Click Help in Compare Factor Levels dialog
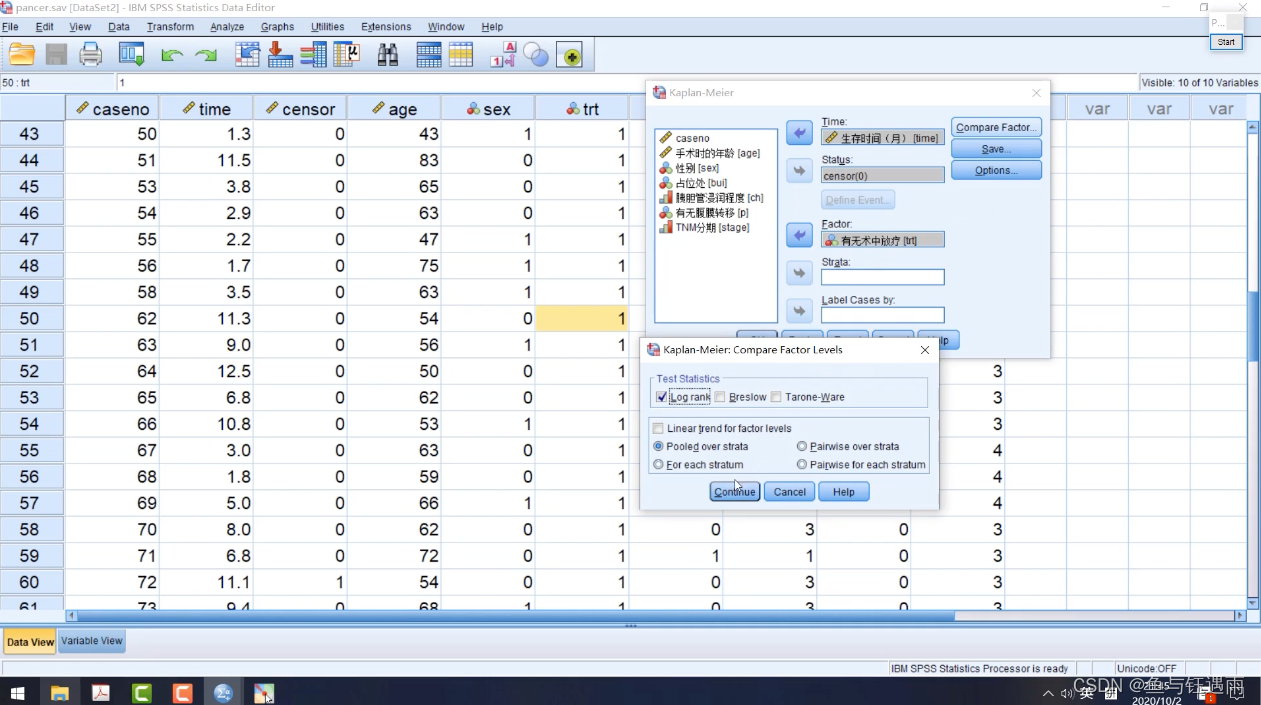Screen dimensions: 1261x705 [843, 492]
